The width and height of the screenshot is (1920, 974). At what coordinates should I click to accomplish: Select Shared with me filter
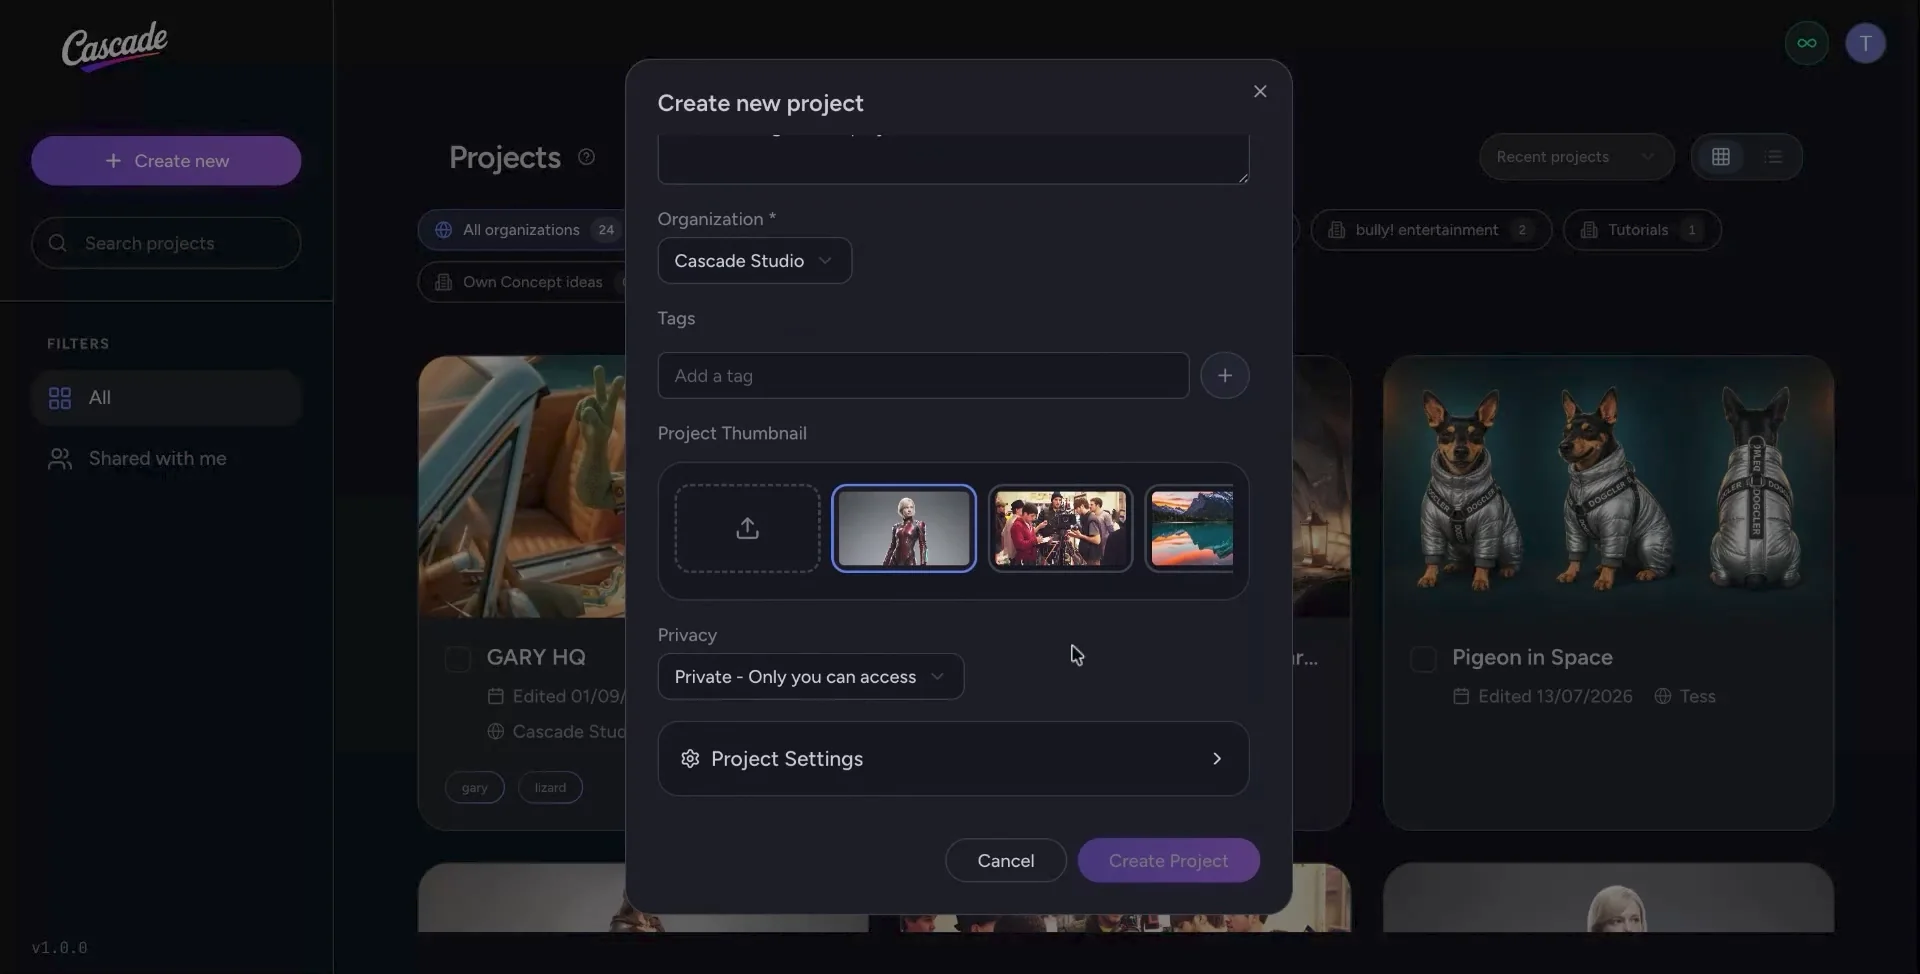tap(166, 459)
